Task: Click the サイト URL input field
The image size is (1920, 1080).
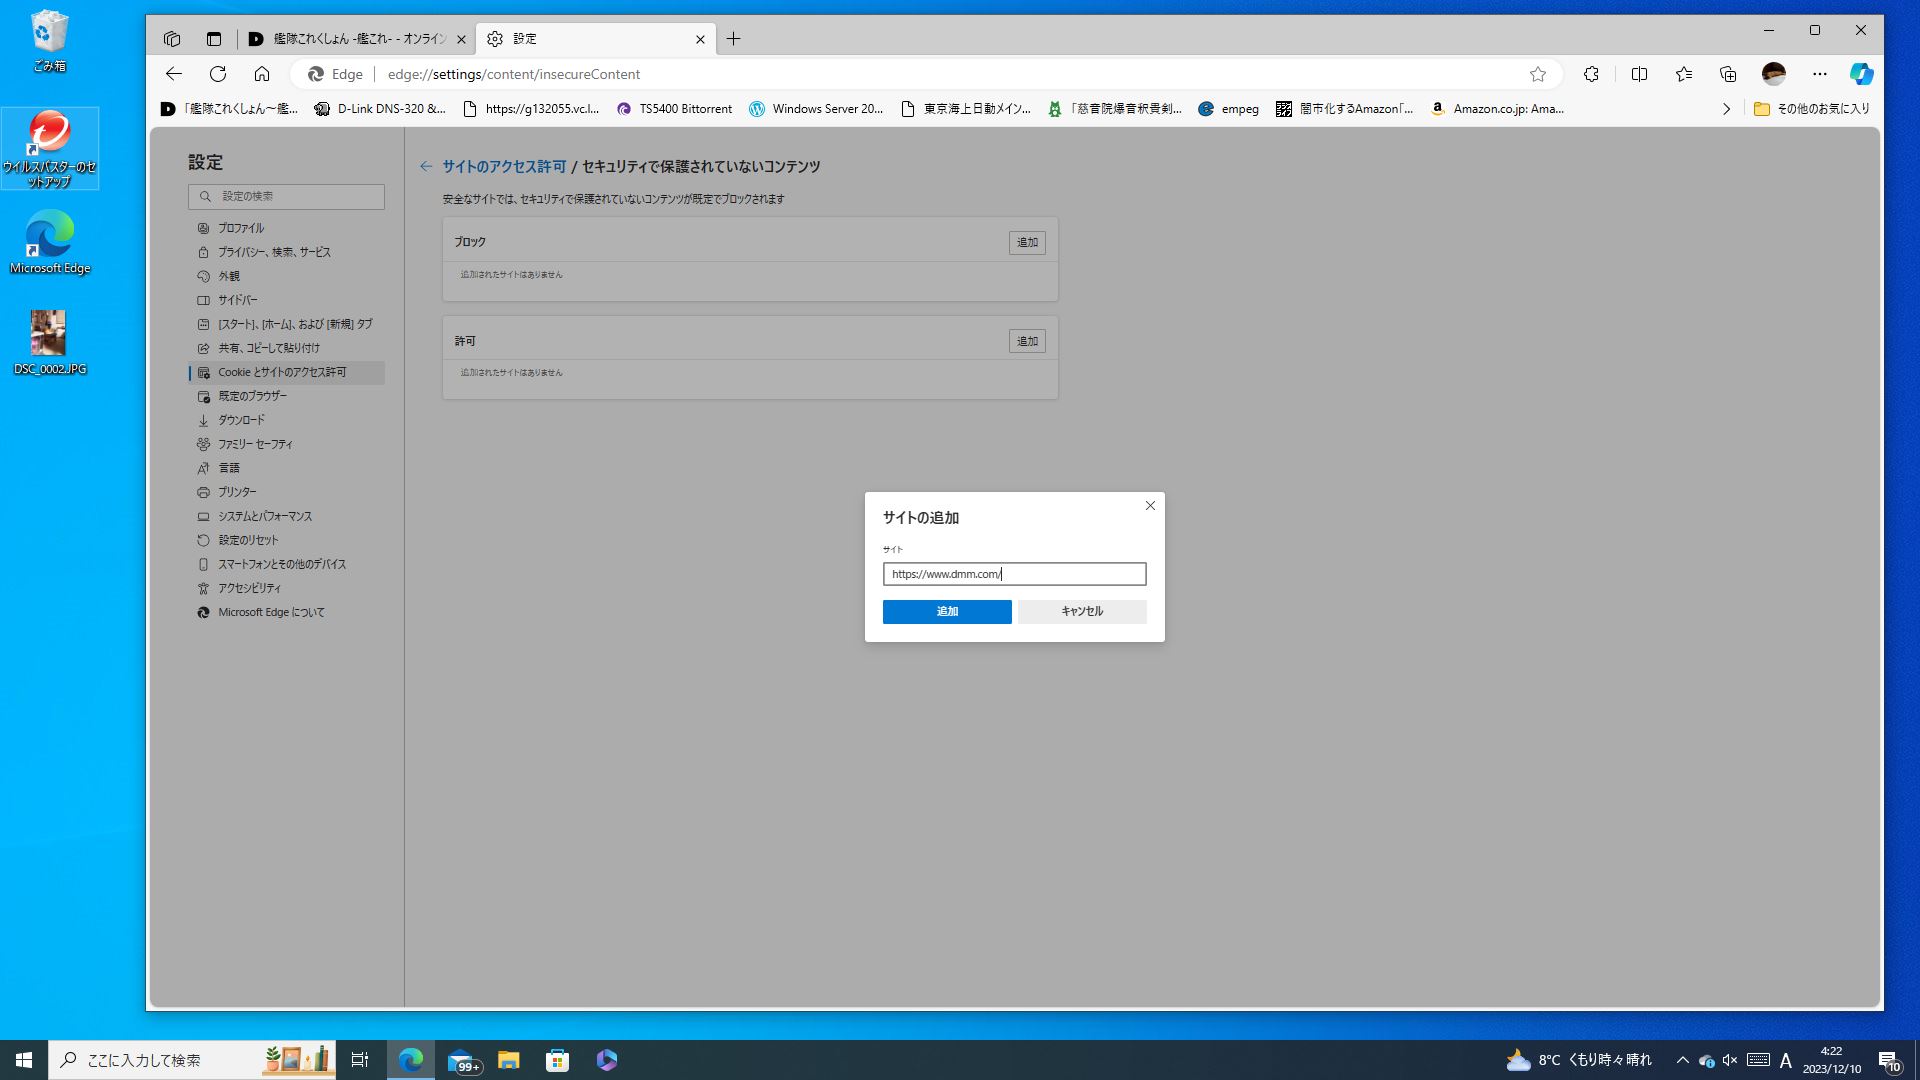Action: 1014,574
